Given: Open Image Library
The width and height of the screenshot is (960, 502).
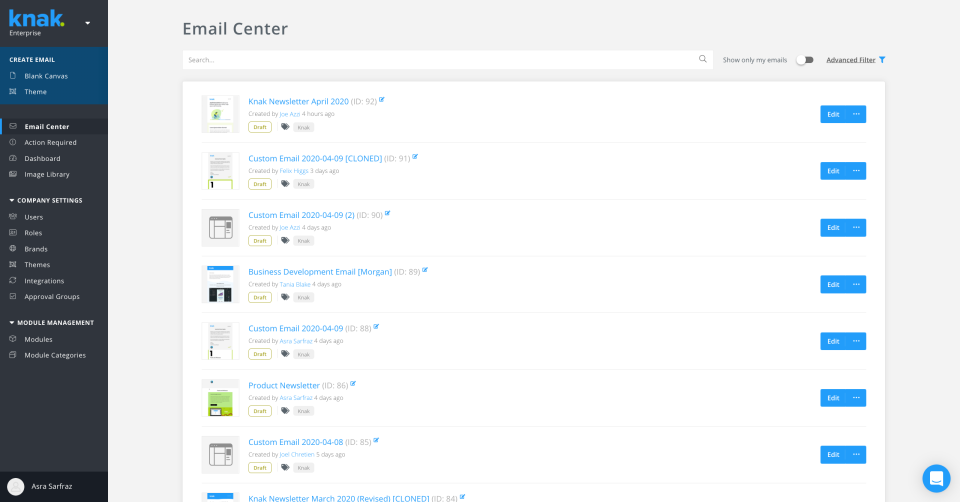Looking at the screenshot, I should (x=47, y=174).
